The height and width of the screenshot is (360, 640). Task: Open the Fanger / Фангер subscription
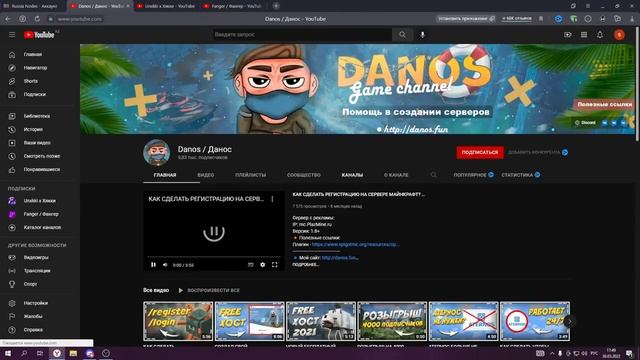click(x=40, y=214)
